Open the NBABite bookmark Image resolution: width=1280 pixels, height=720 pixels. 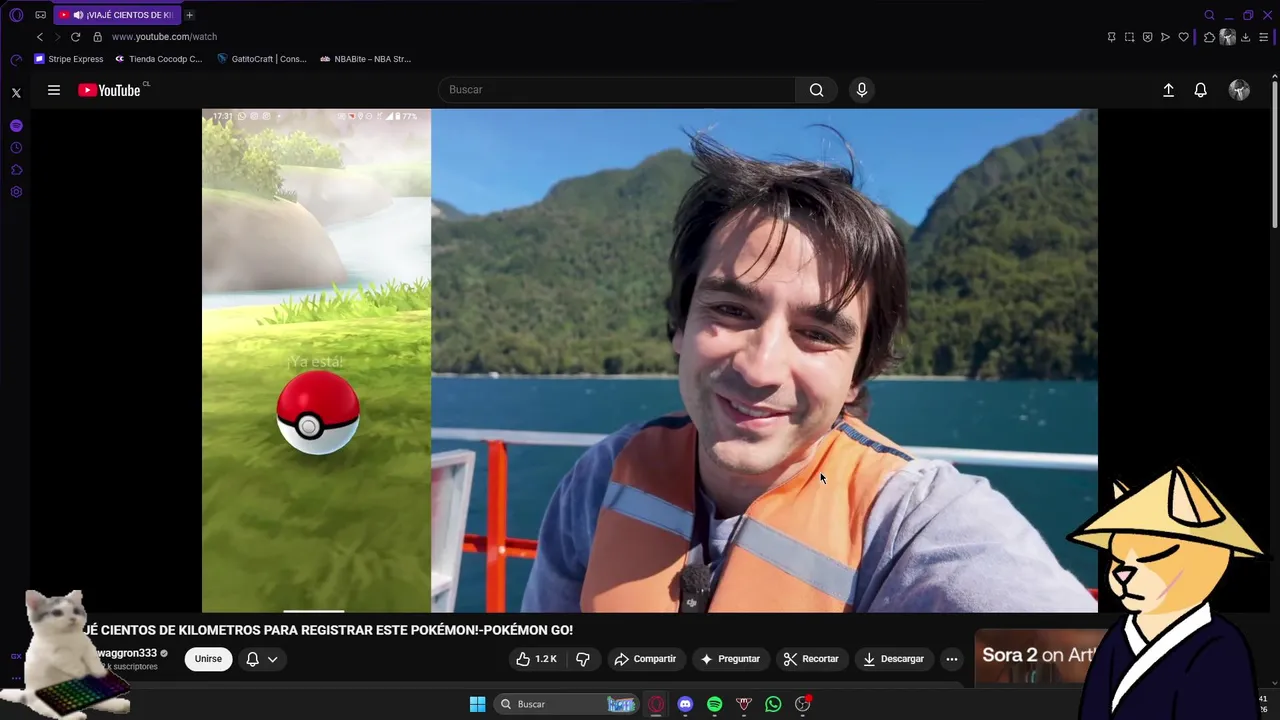365,59
